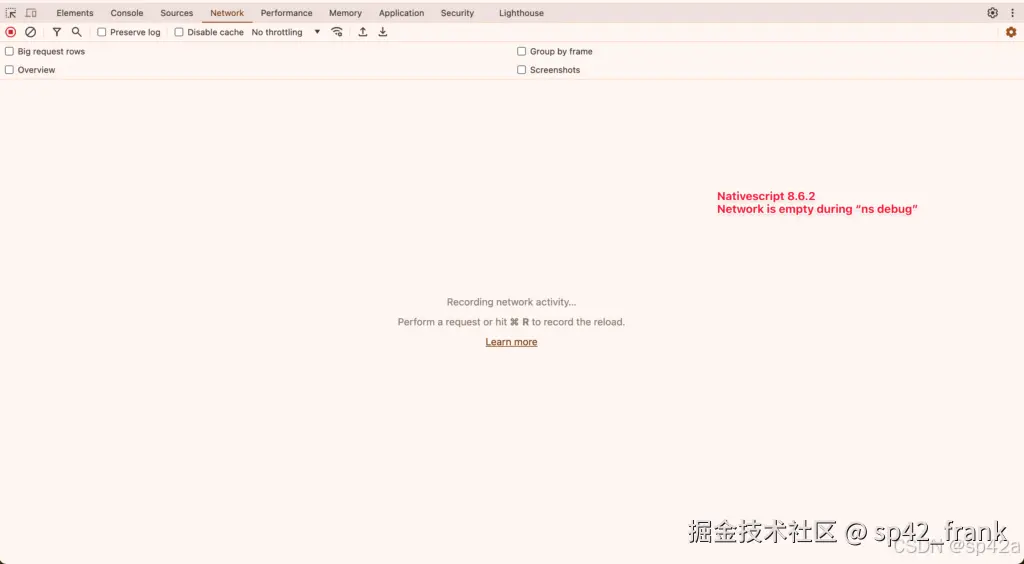Click the 'Recording network activity...' text

511,302
